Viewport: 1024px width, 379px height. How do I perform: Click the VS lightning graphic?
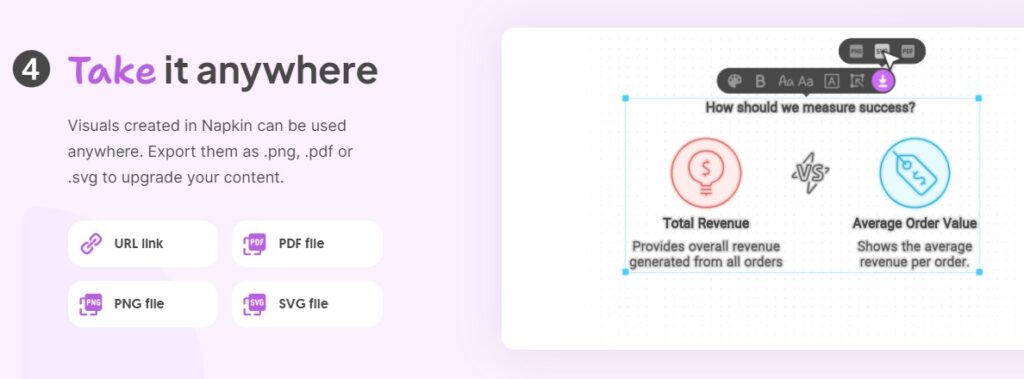(x=810, y=173)
